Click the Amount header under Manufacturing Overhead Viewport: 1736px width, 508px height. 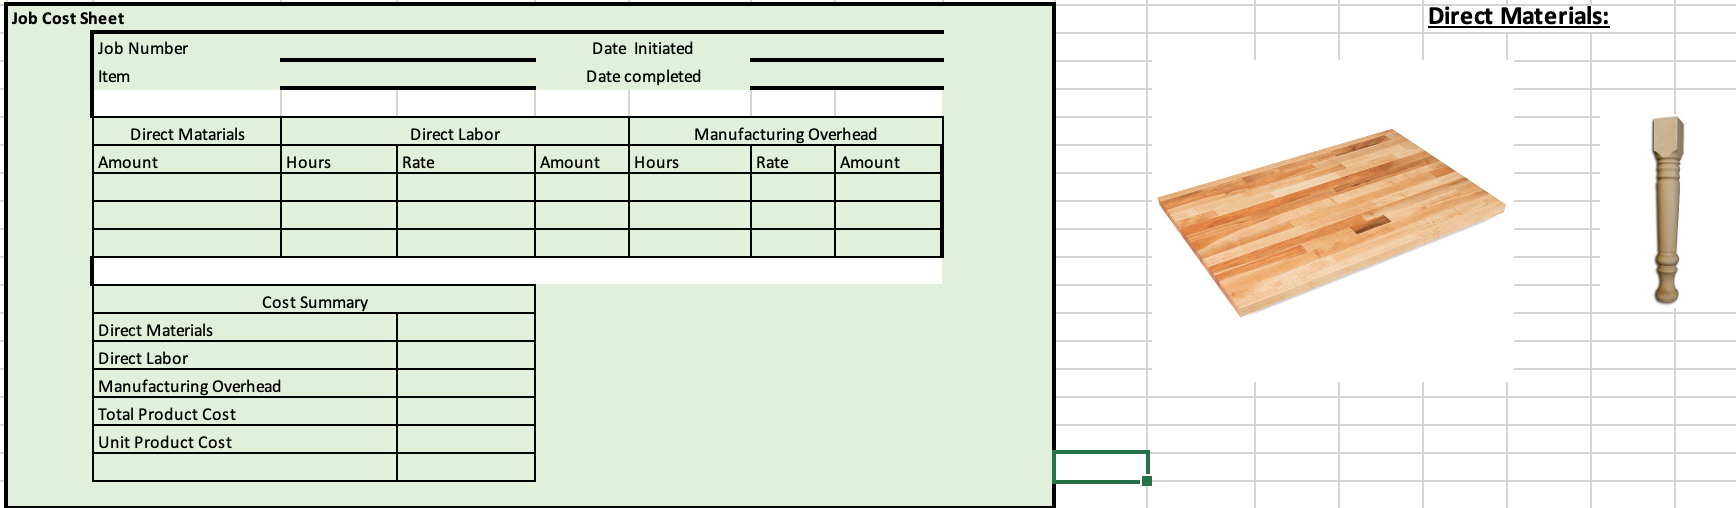(x=888, y=162)
